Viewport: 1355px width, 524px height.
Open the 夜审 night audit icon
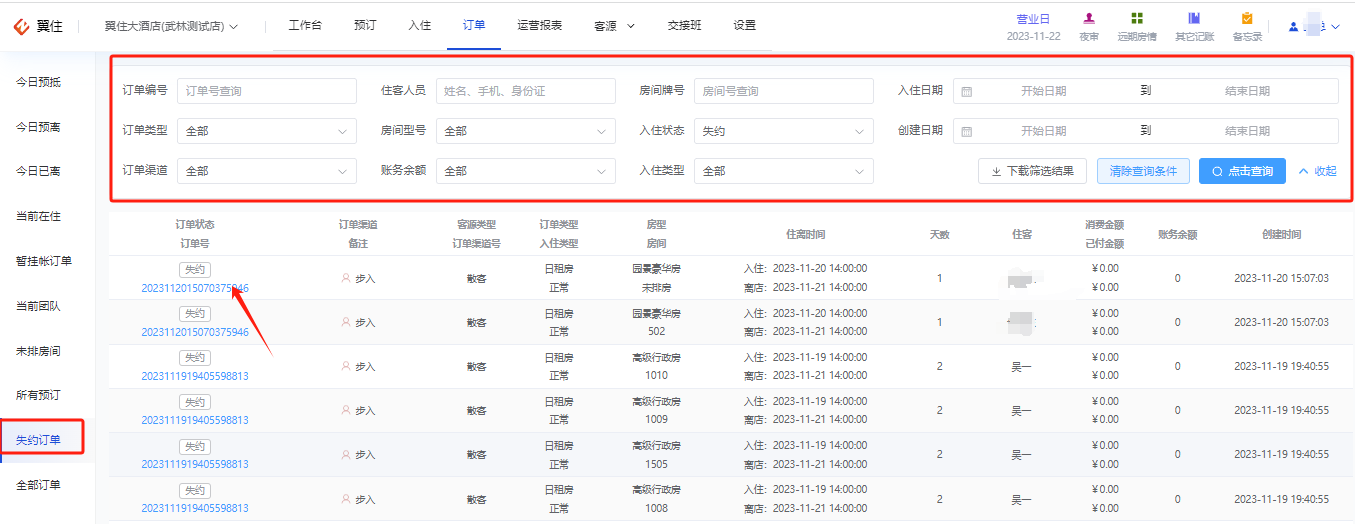pyautogui.click(x=1089, y=18)
